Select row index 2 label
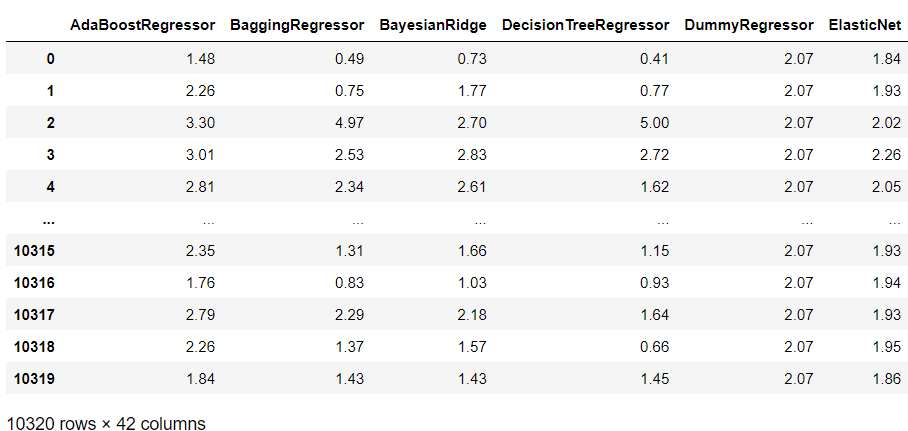The height and width of the screenshot is (431, 908). click(x=50, y=123)
